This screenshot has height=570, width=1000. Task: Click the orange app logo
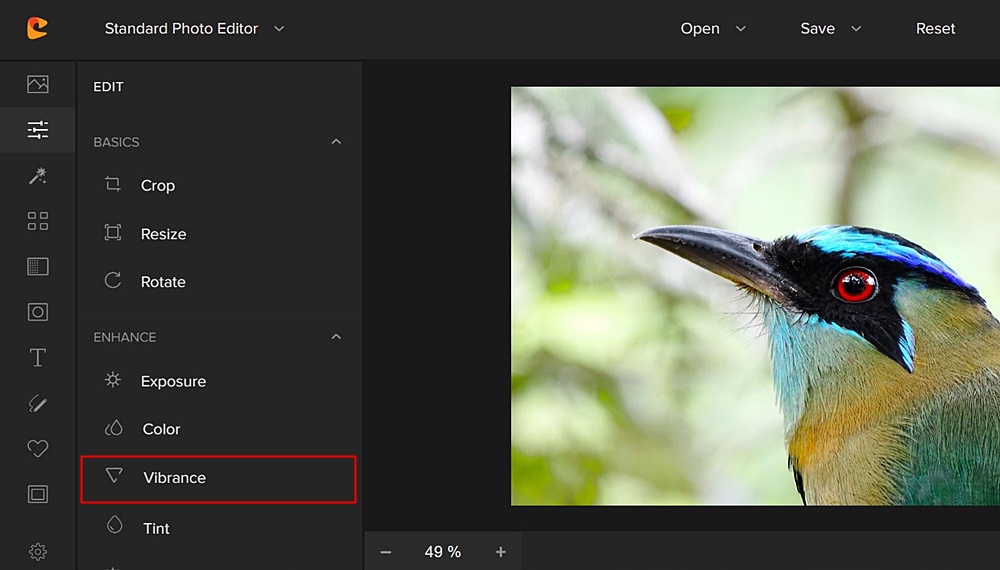click(38, 29)
